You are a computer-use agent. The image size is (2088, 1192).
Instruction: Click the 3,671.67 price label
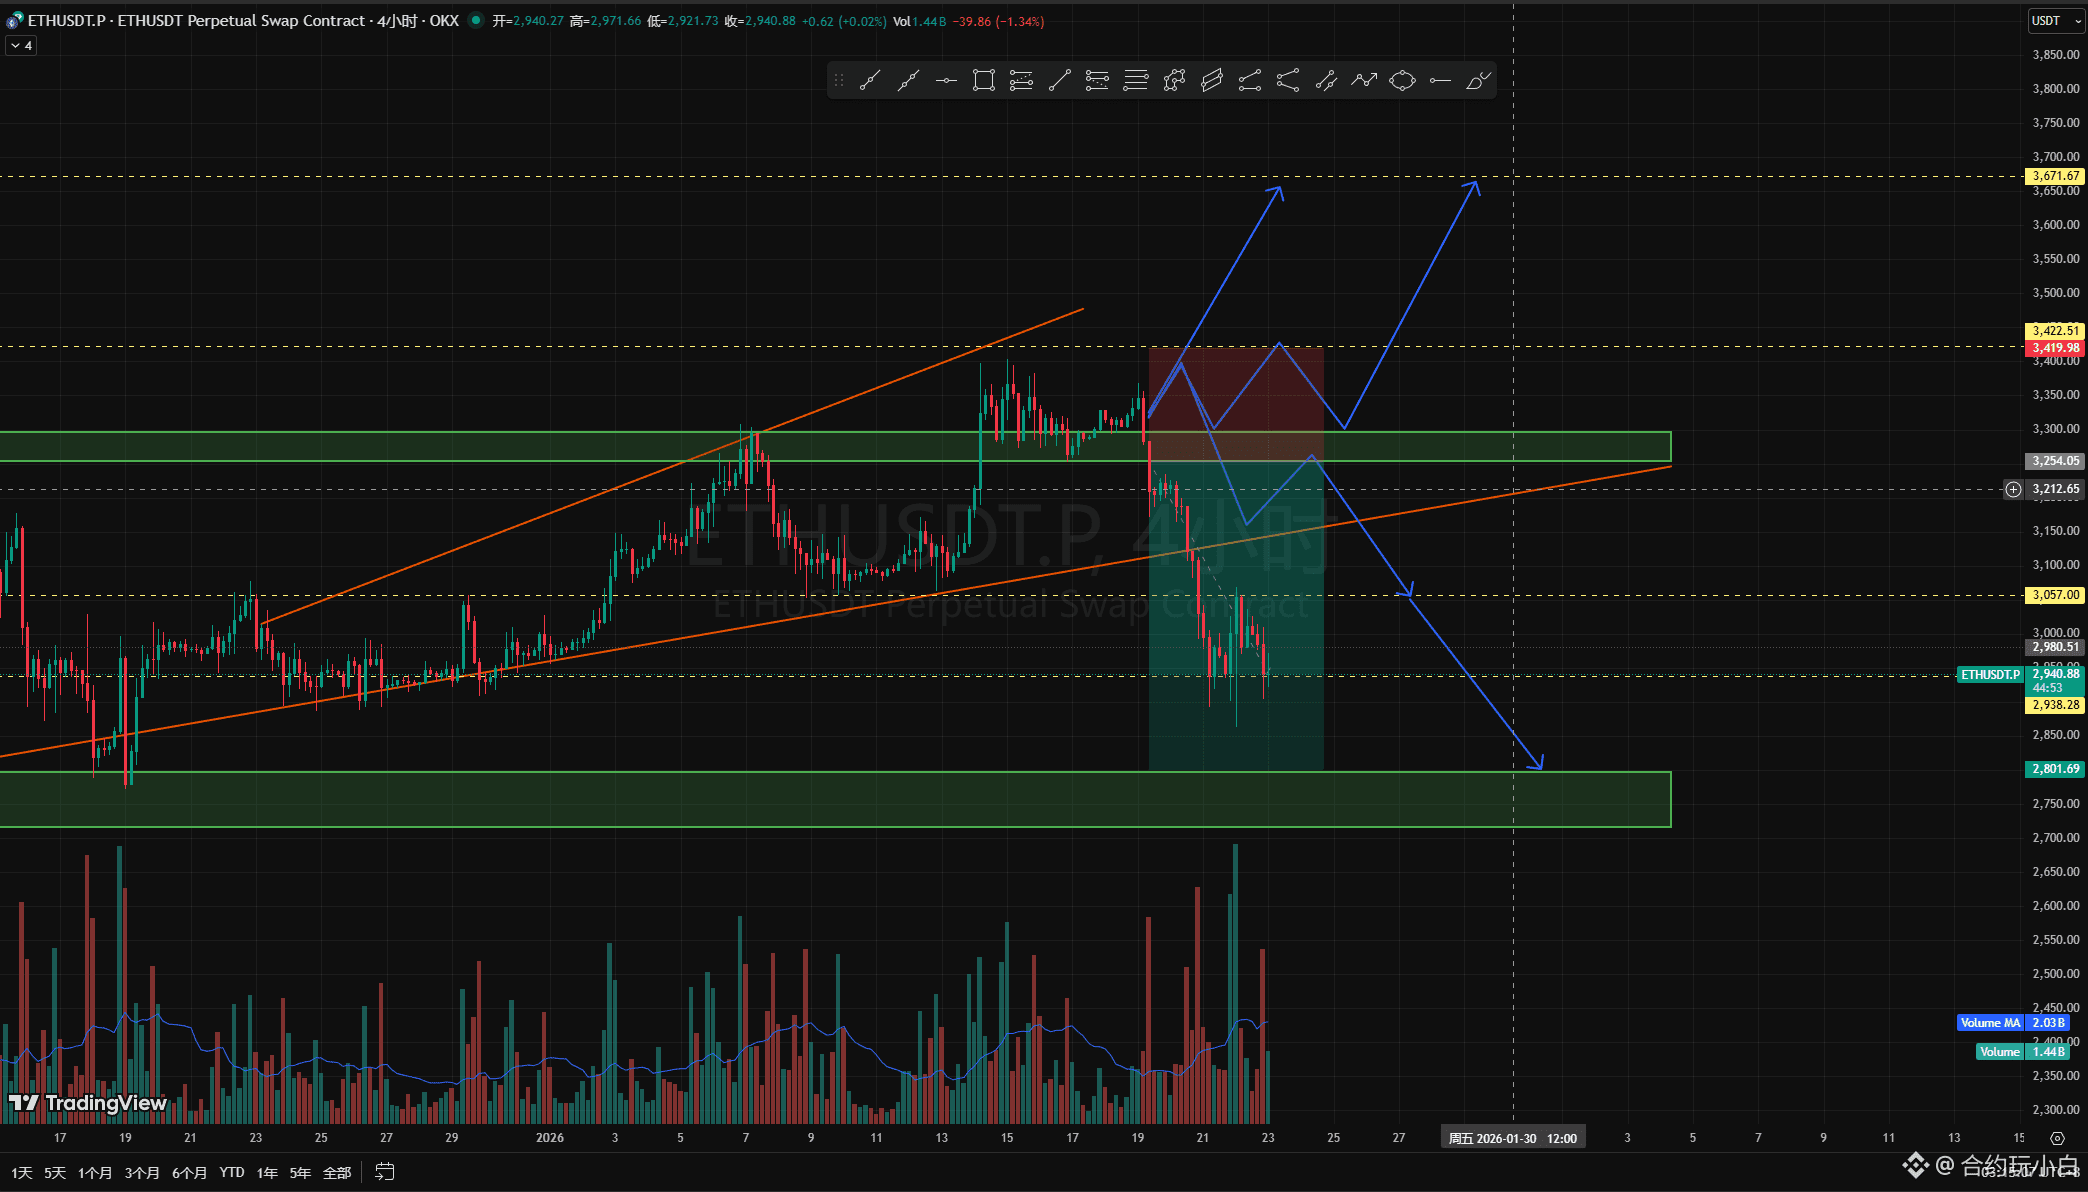coord(2056,176)
